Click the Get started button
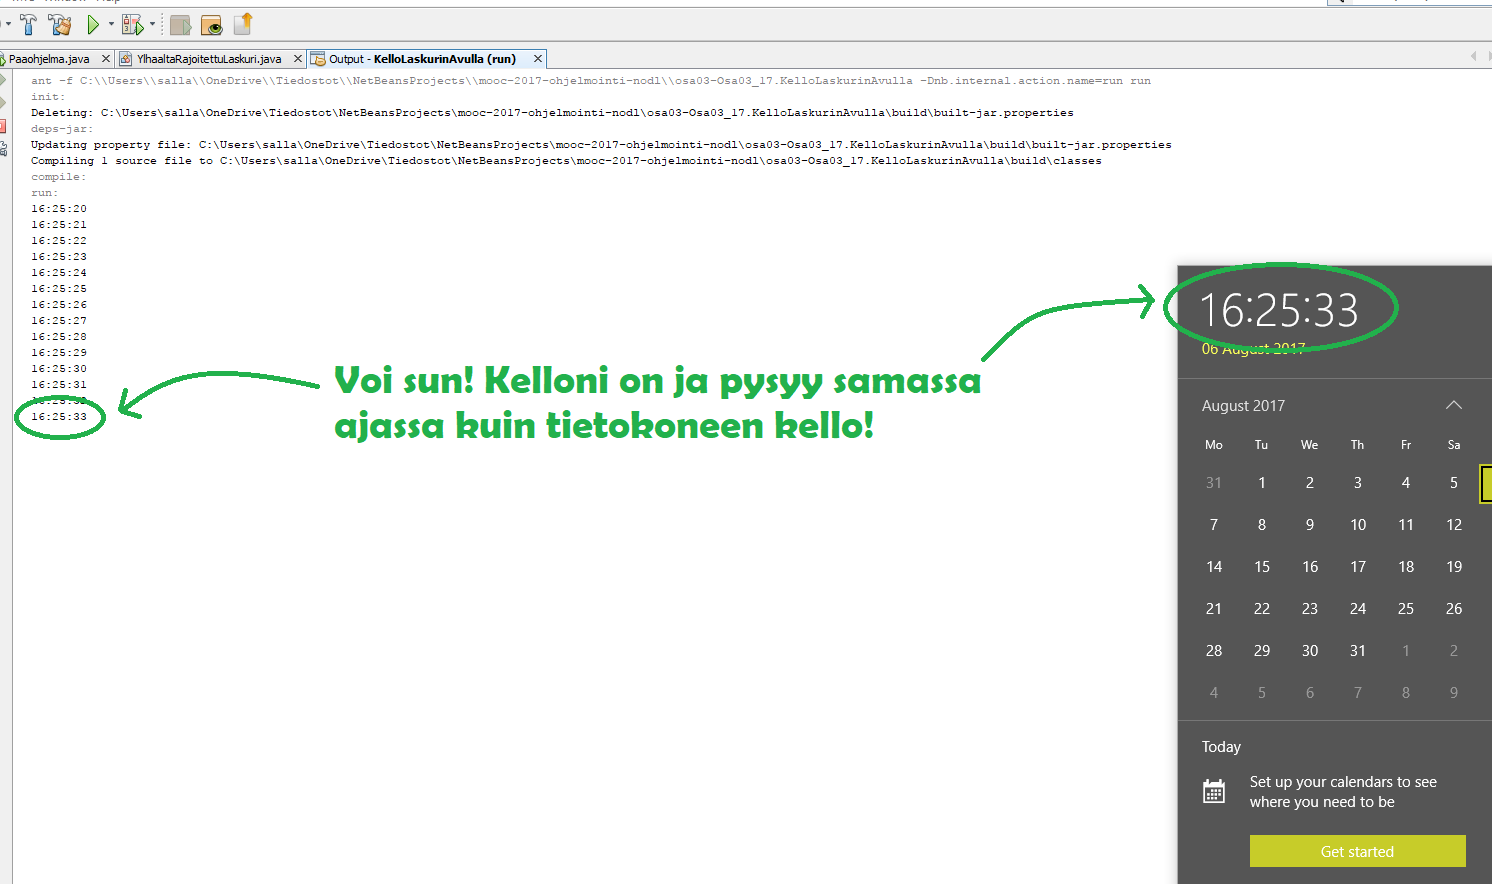 pos(1357,851)
